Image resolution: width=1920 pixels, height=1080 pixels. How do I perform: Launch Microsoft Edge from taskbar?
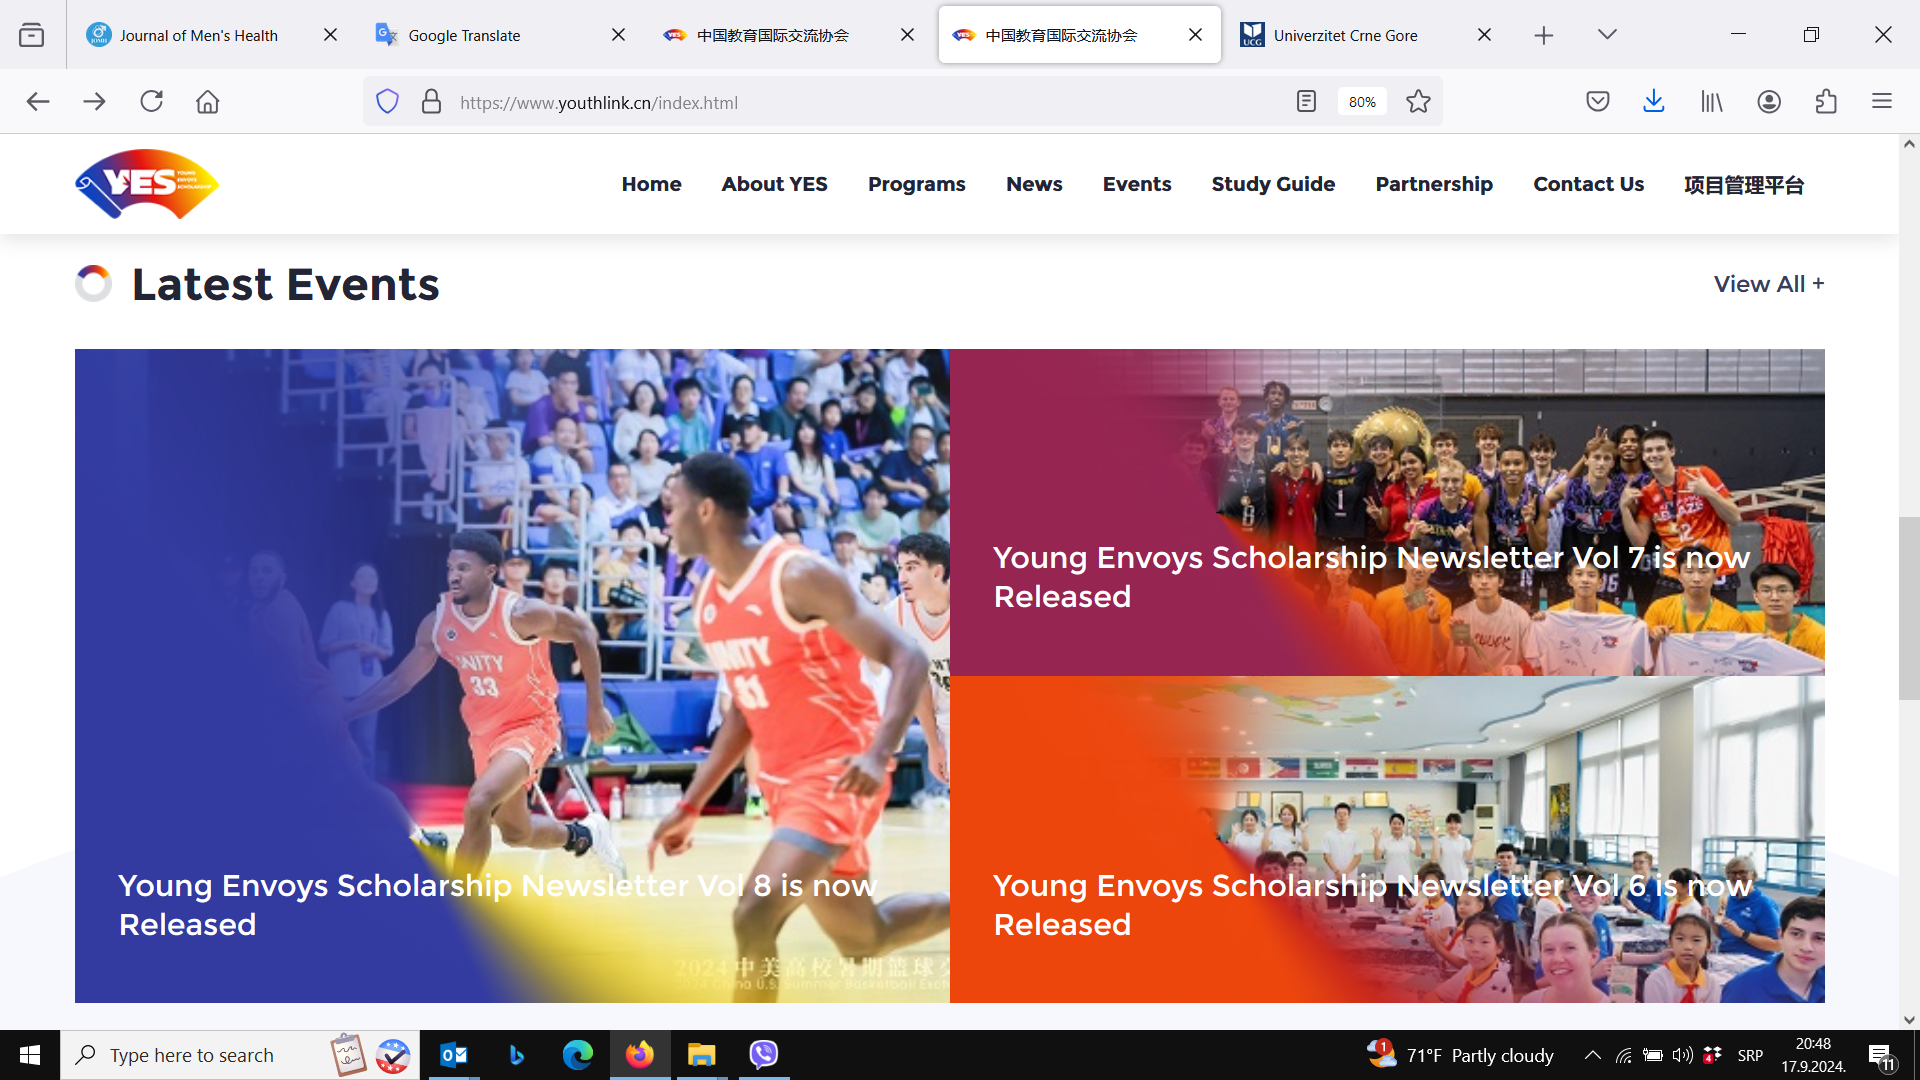click(578, 1055)
